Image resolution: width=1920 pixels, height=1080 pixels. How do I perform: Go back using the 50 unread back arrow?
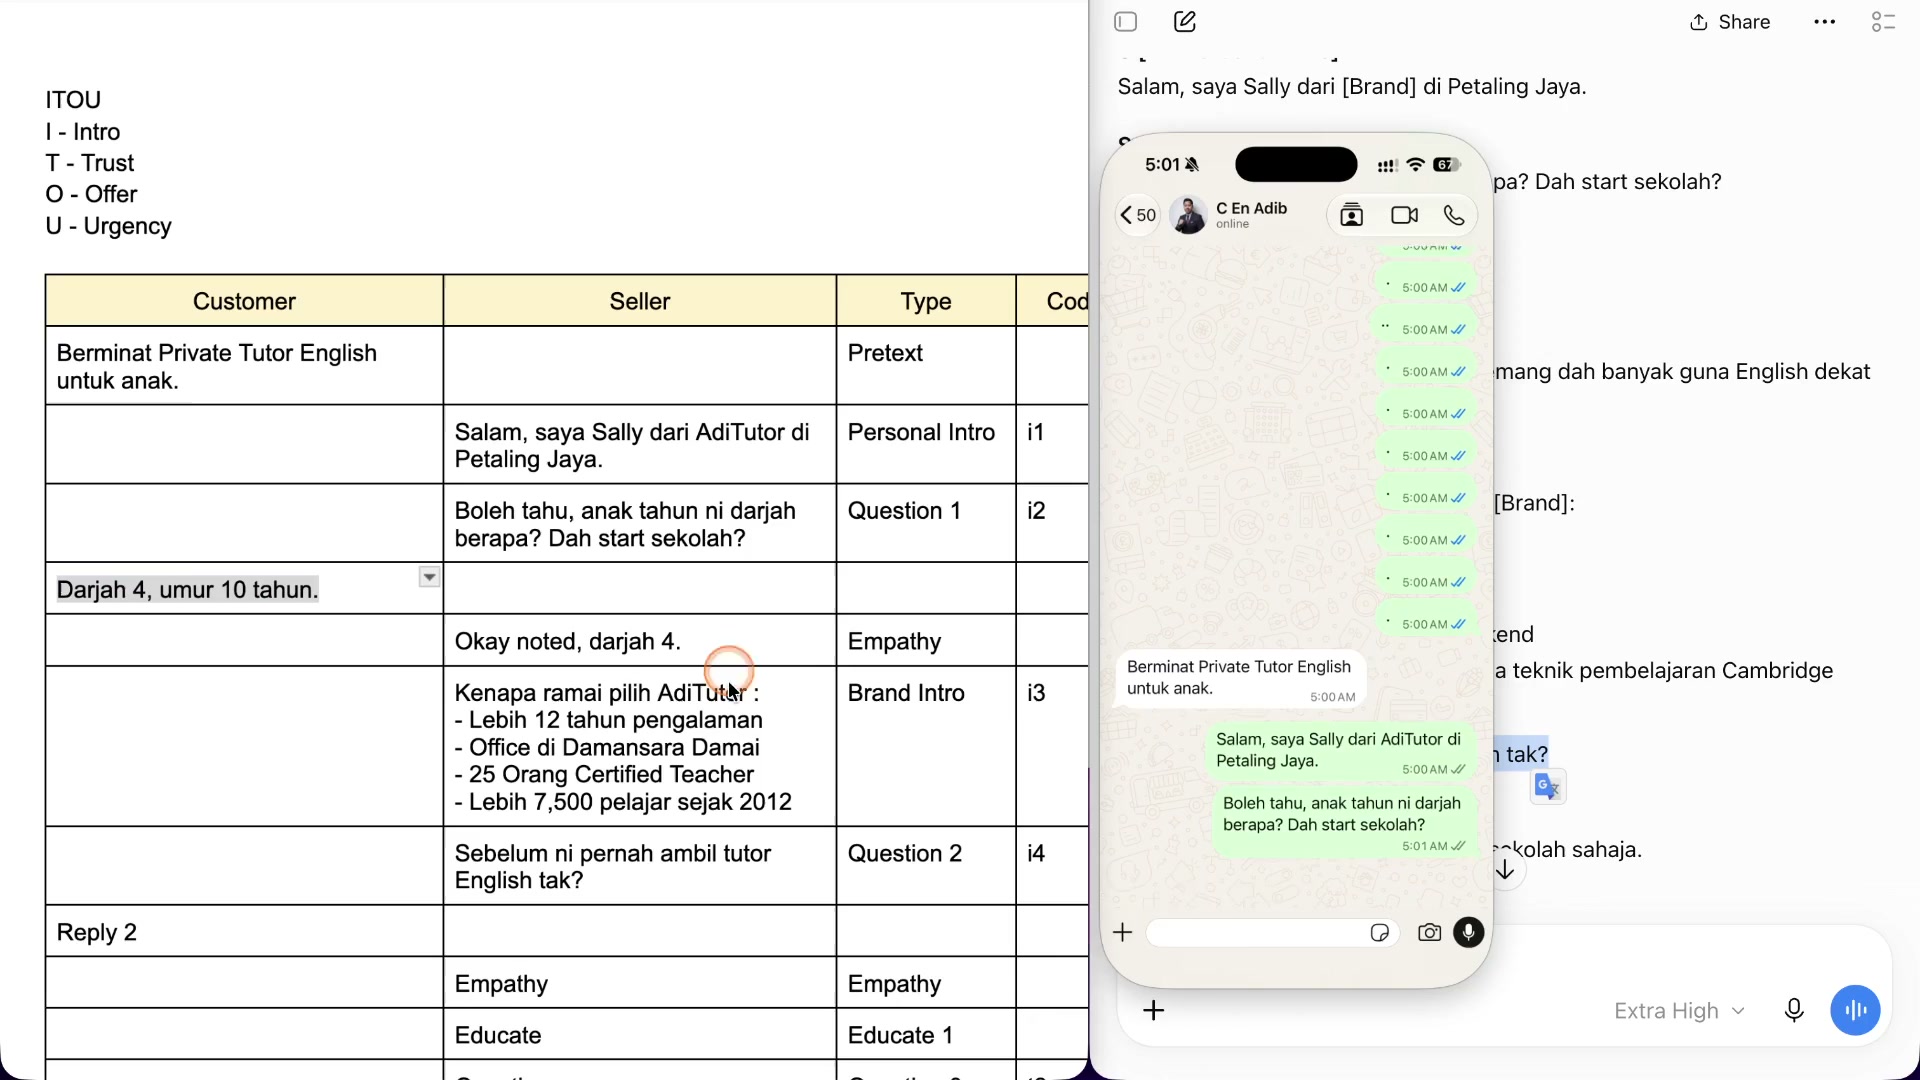coord(1138,215)
